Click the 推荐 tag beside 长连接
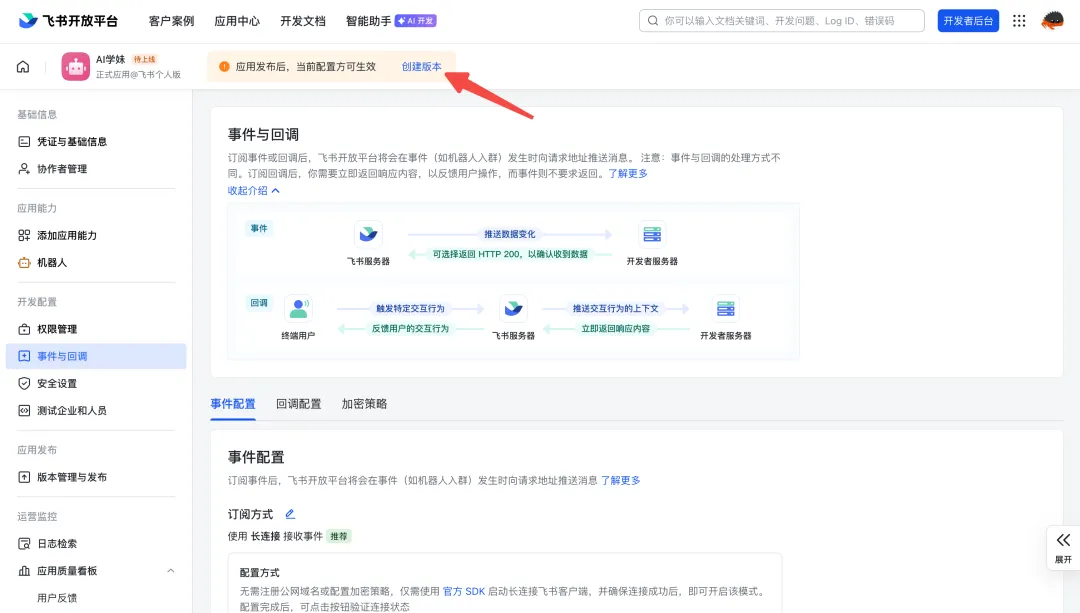Image resolution: width=1080 pixels, height=613 pixels. [x=339, y=536]
